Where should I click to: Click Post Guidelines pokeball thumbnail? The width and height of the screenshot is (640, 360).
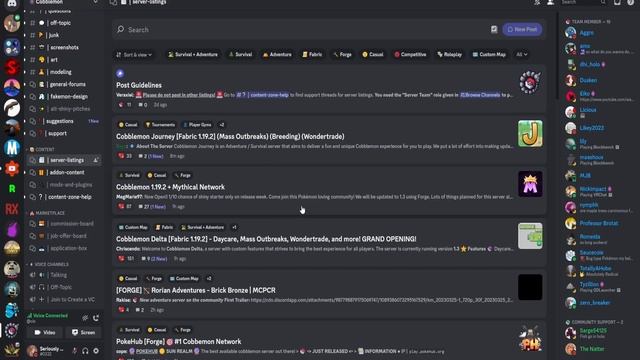pyautogui.click(x=530, y=82)
